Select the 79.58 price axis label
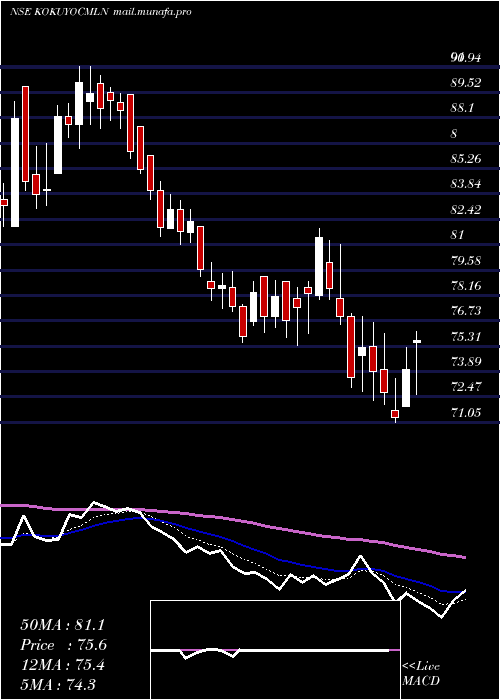Image resolution: width=500 pixels, height=700 pixels. 466,260
